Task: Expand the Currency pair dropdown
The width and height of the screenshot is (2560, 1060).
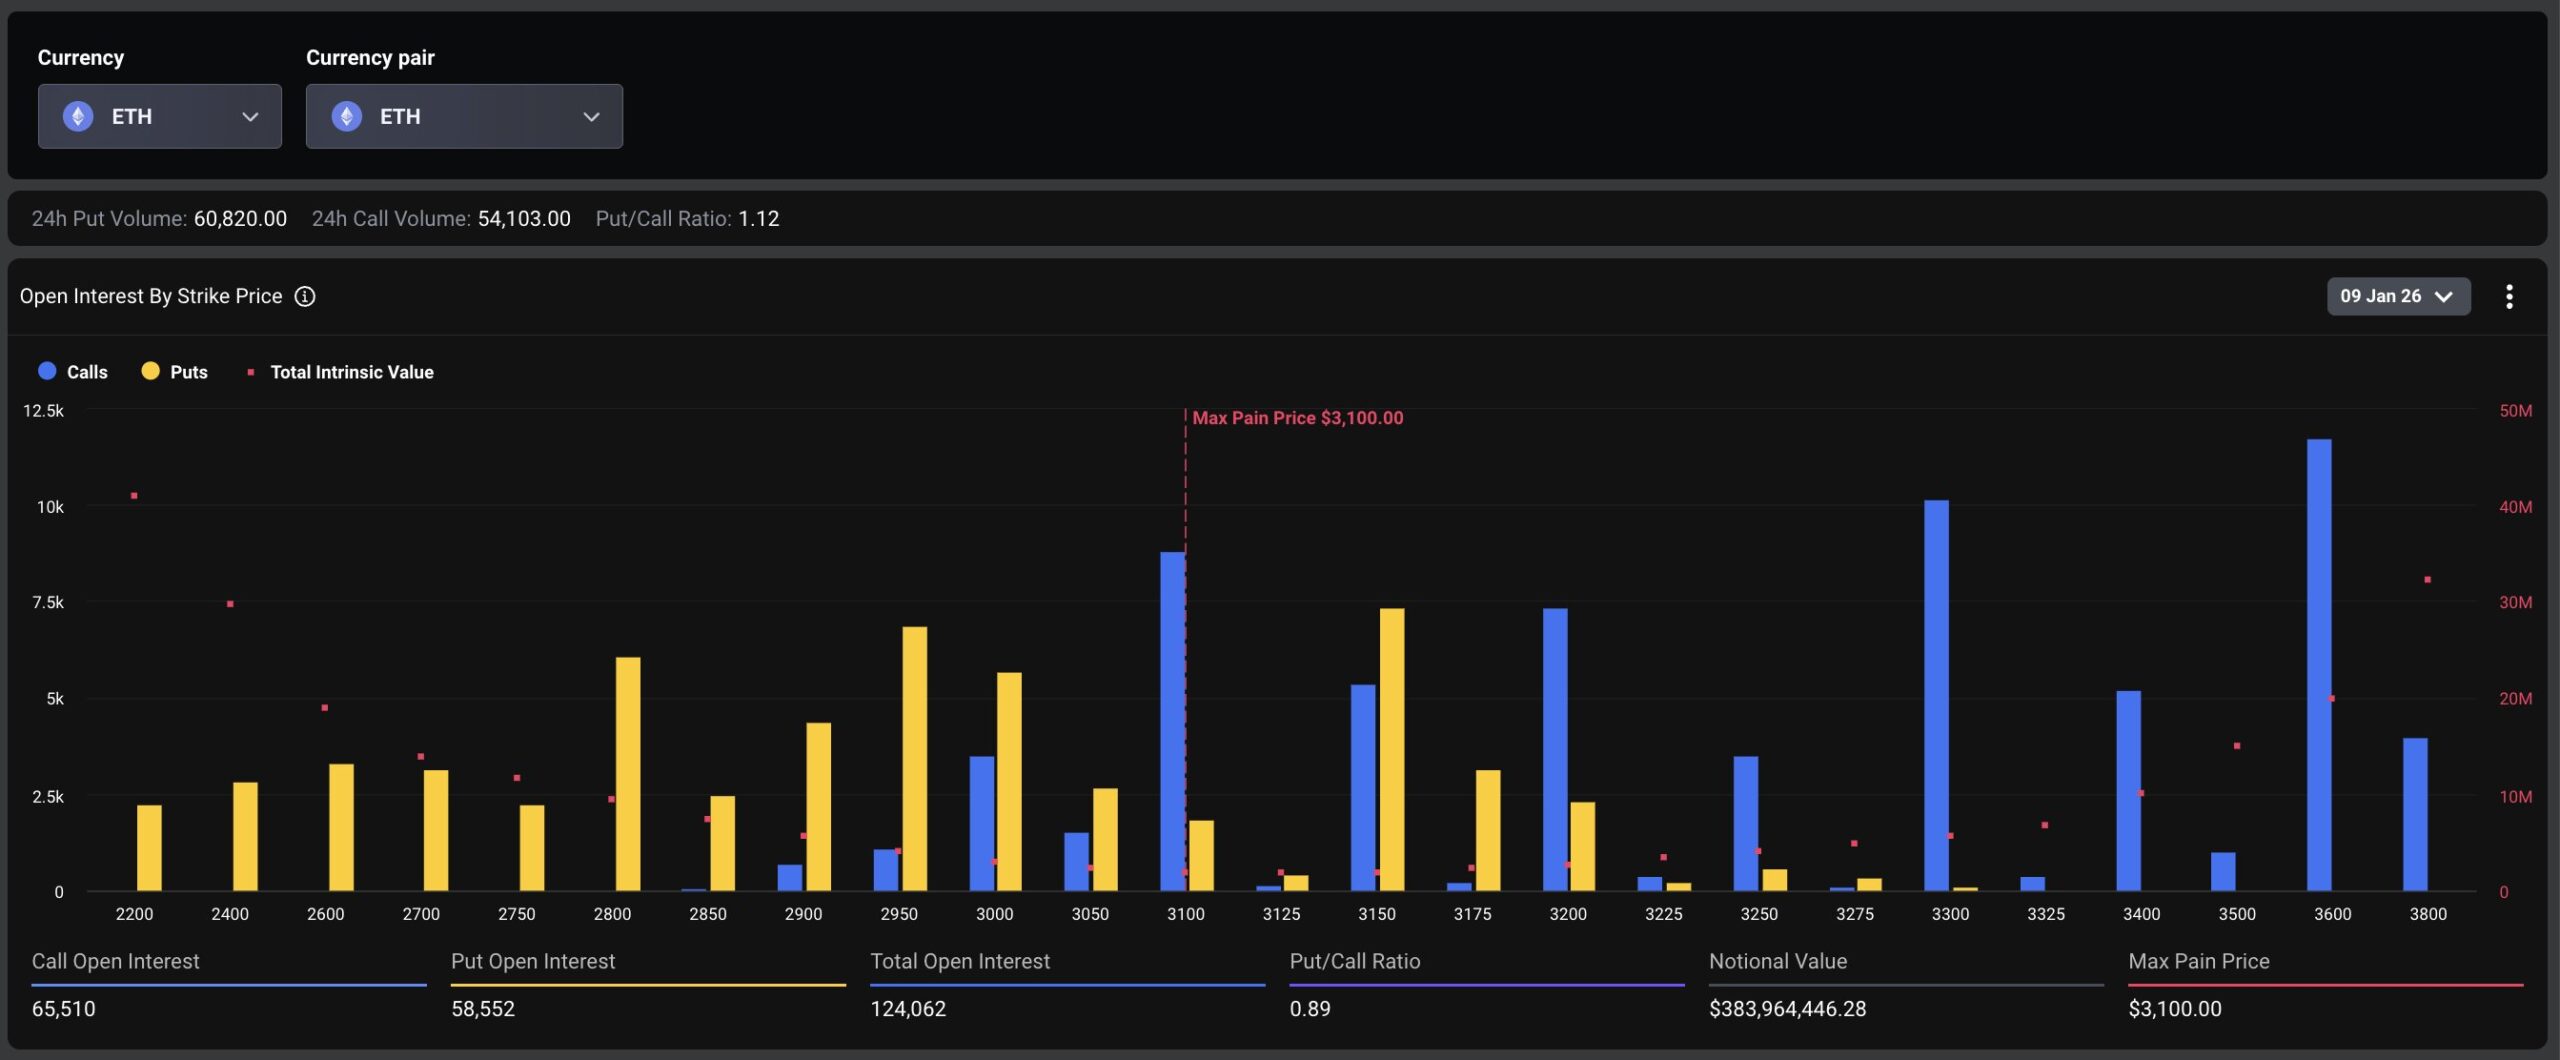Action: pos(464,116)
